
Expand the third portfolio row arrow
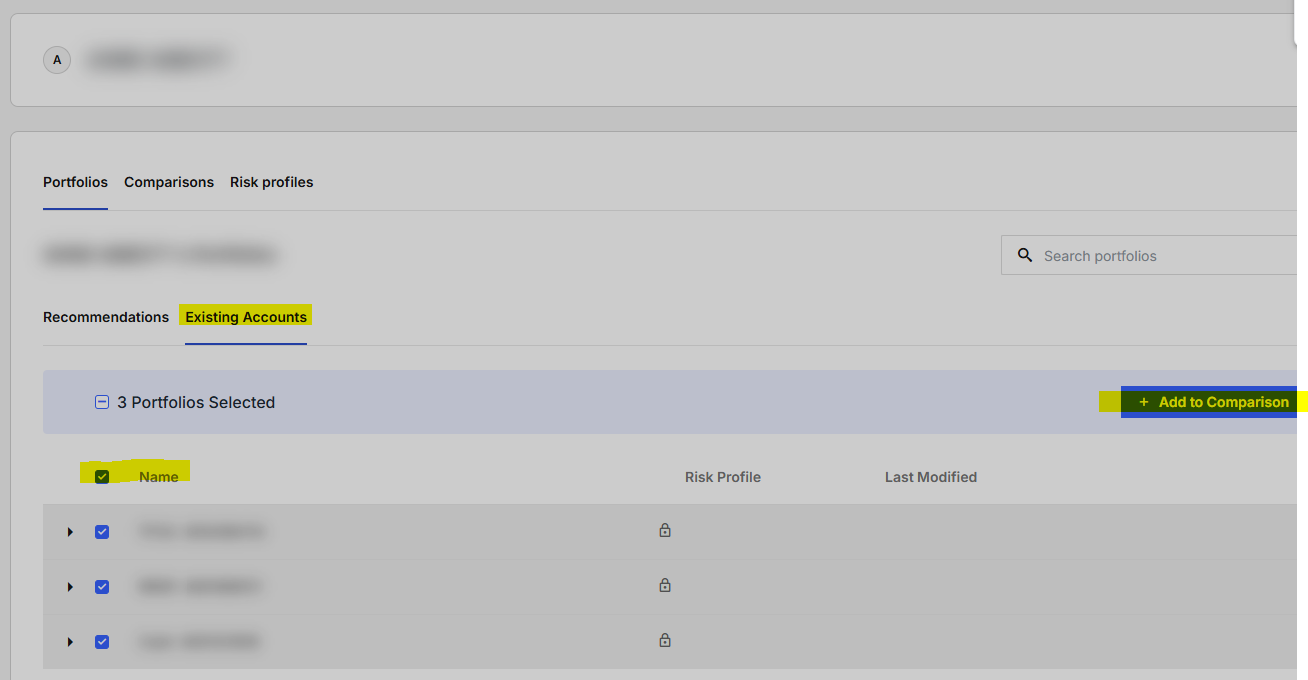click(70, 642)
